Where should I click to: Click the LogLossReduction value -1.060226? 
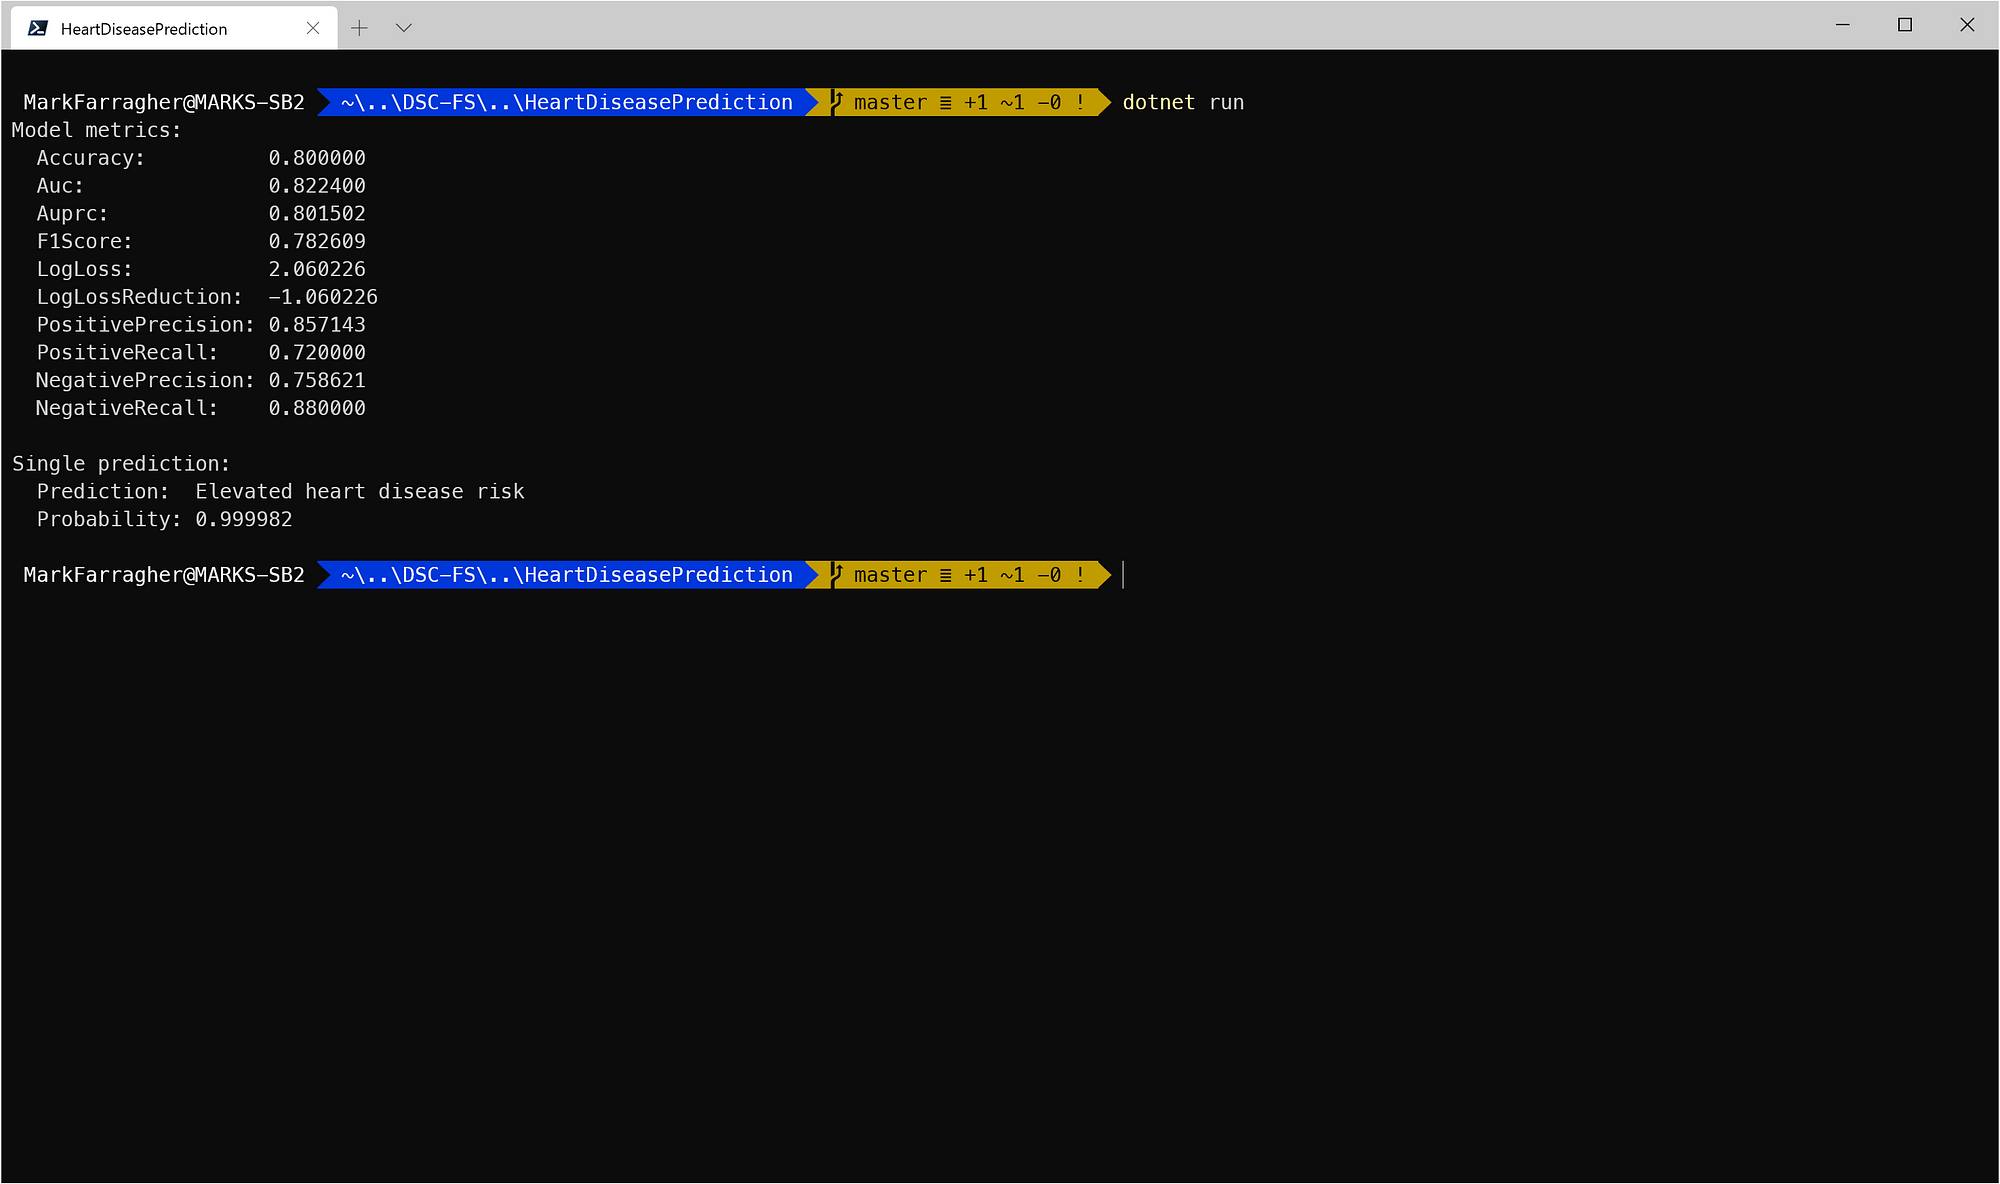point(323,297)
